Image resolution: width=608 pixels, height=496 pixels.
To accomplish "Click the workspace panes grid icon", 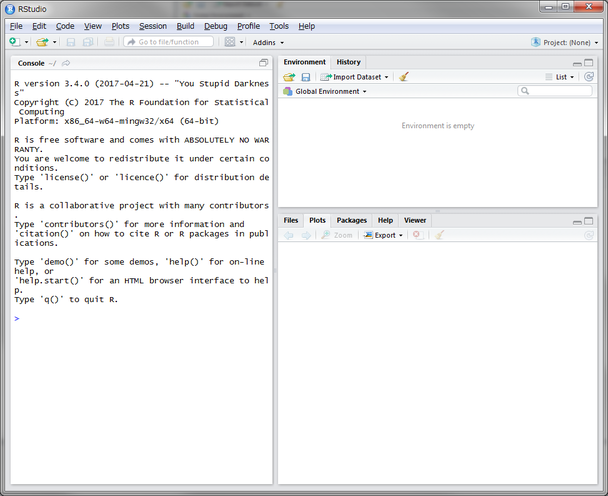I will (230, 42).
